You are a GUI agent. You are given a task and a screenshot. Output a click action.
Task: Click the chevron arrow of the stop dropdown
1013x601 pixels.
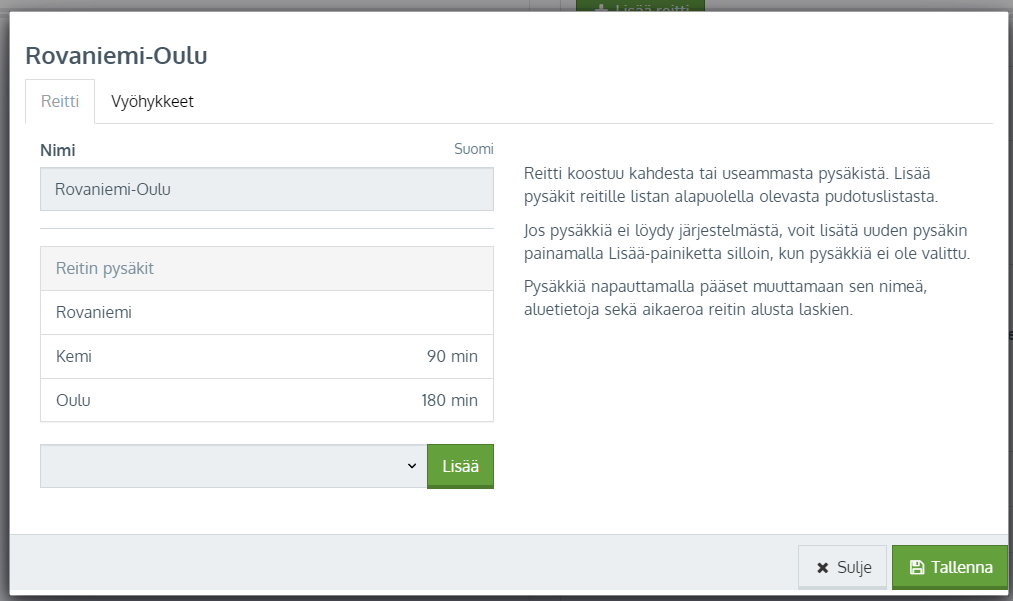(411, 466)
